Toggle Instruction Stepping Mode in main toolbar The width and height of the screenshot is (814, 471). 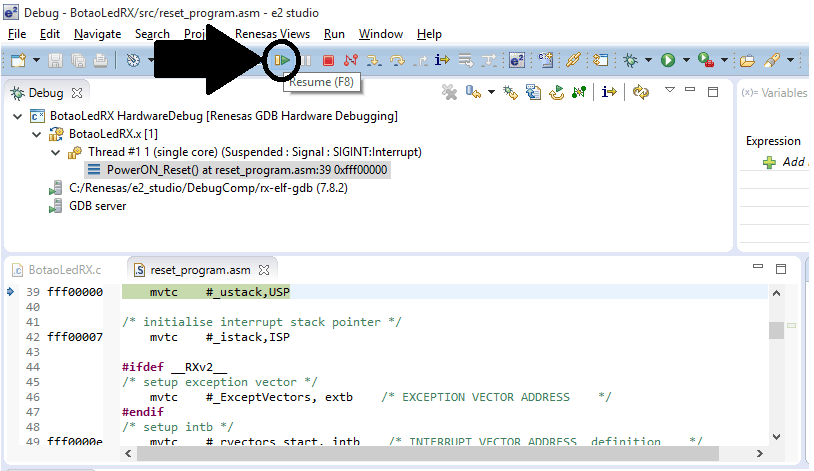(x=442, y=60)
